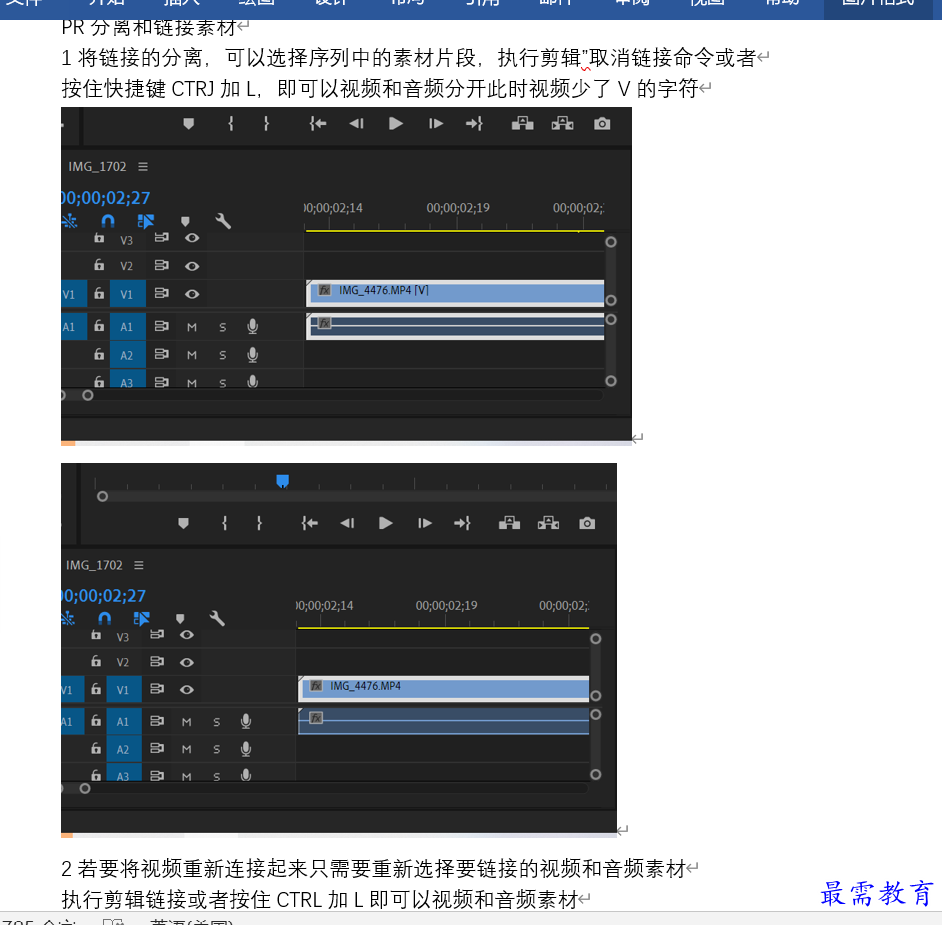Screen dimensions: 942x925
Task: Step forward one frame in first screenshot
Action: tap(436, 124)
